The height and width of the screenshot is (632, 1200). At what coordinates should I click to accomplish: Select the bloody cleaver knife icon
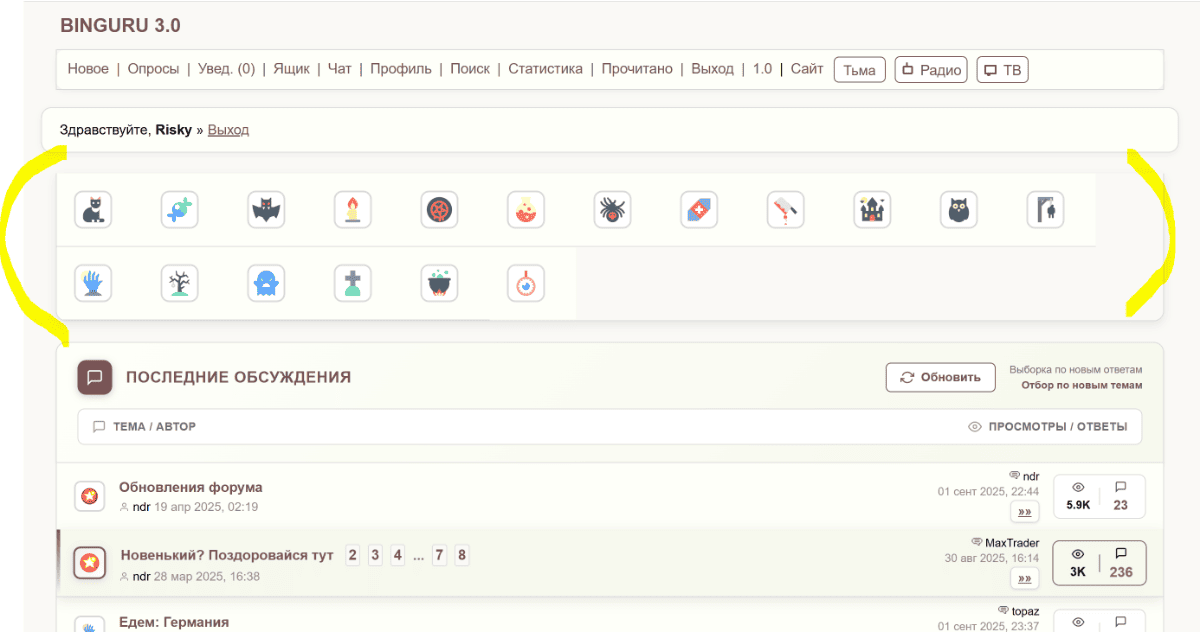click(785, 210)
